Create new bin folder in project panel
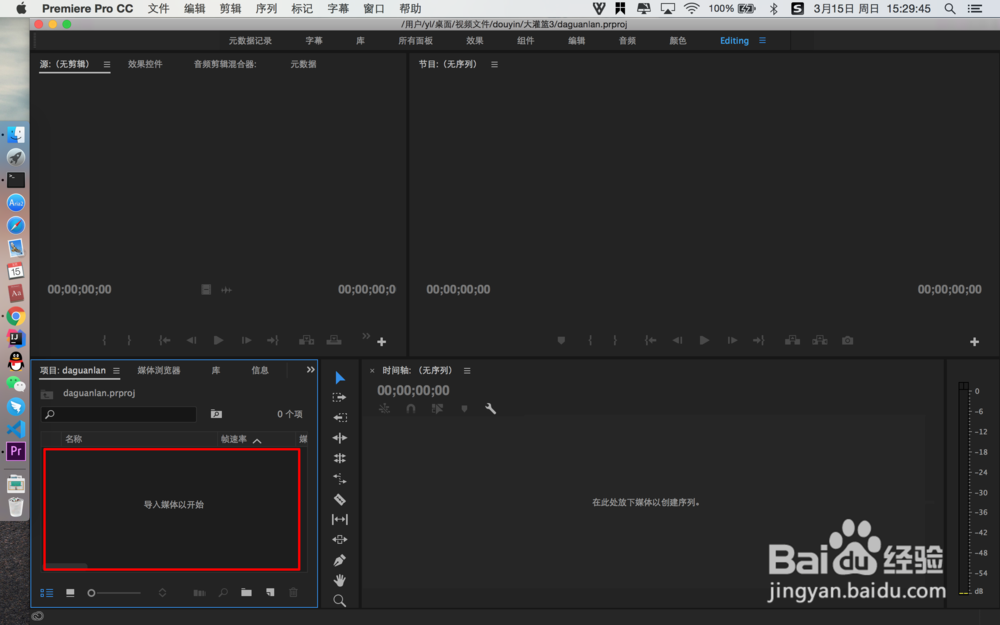Image resolution: width=1000 pixels, height=625 pixels. 246,592
